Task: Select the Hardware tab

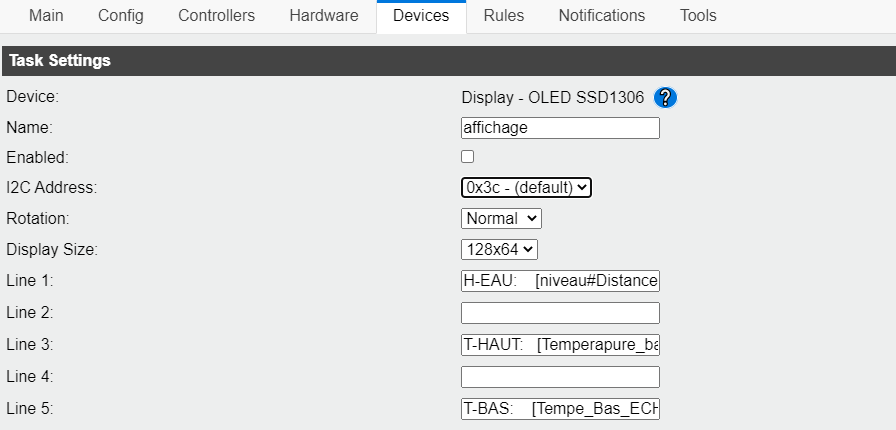Action: 324,16
